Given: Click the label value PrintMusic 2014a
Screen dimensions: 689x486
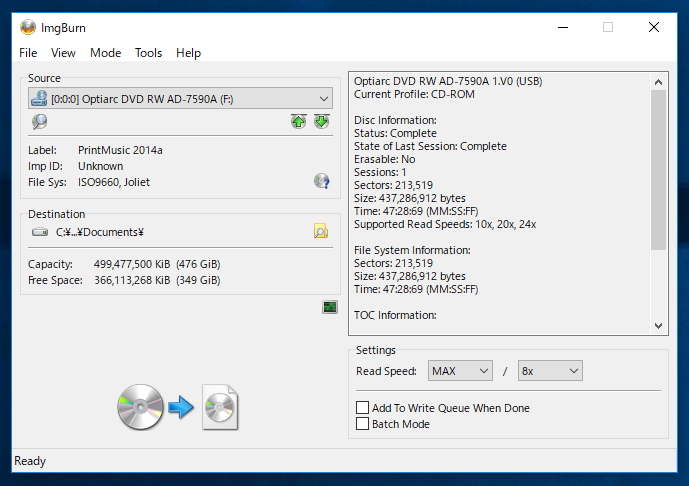Looking at the screenshot, I should (120, 150).
